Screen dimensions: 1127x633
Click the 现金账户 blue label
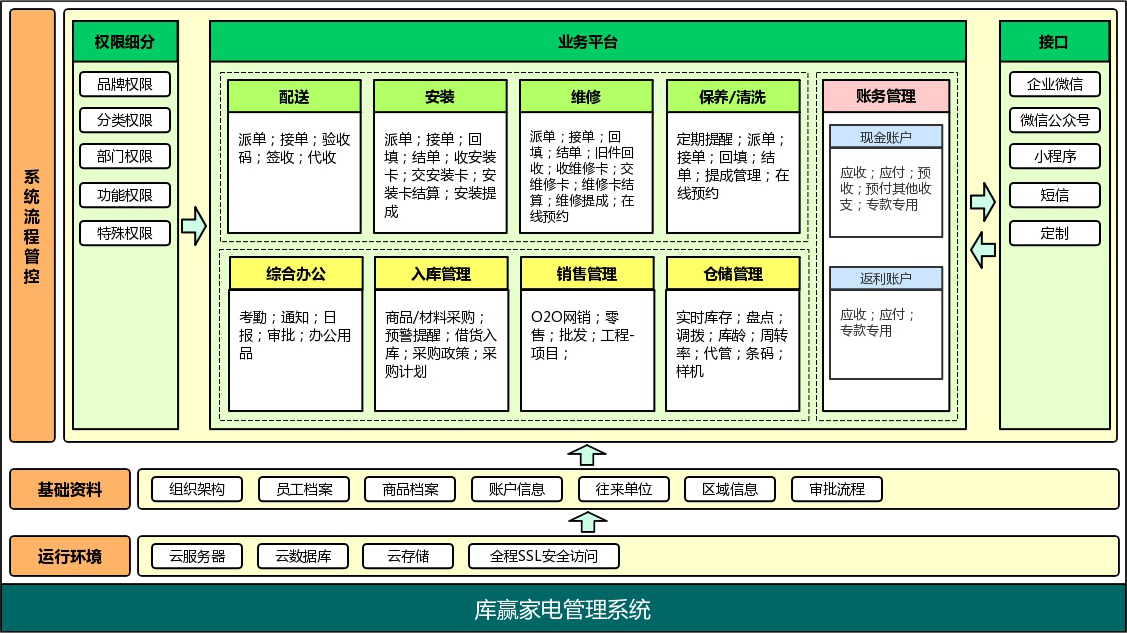[x=886, y=137]
